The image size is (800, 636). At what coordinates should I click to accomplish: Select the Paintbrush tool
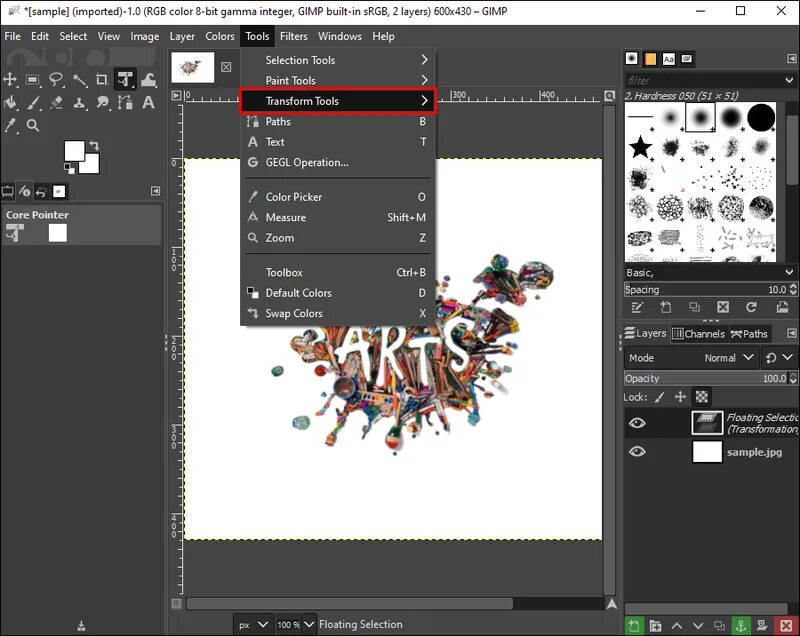33,103
